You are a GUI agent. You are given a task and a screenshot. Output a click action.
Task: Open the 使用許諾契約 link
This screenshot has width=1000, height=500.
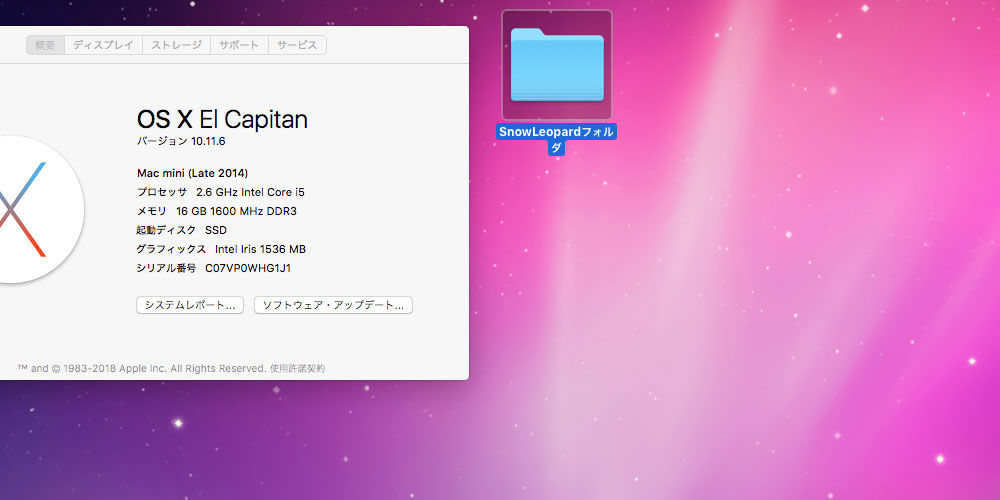tap(297, 369)
